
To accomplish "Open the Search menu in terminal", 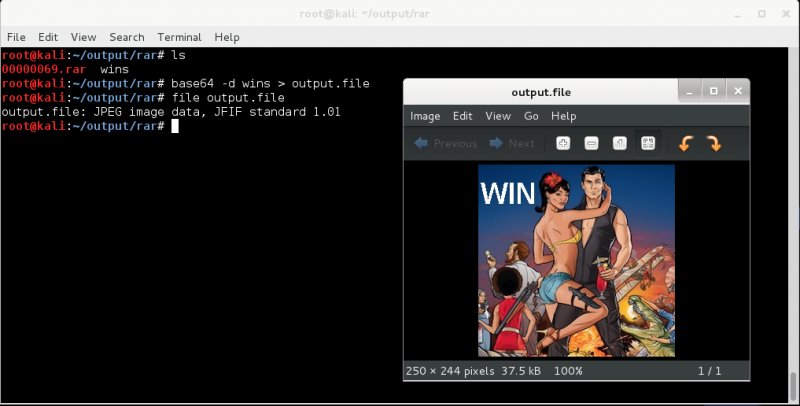I will coord(127,37).
